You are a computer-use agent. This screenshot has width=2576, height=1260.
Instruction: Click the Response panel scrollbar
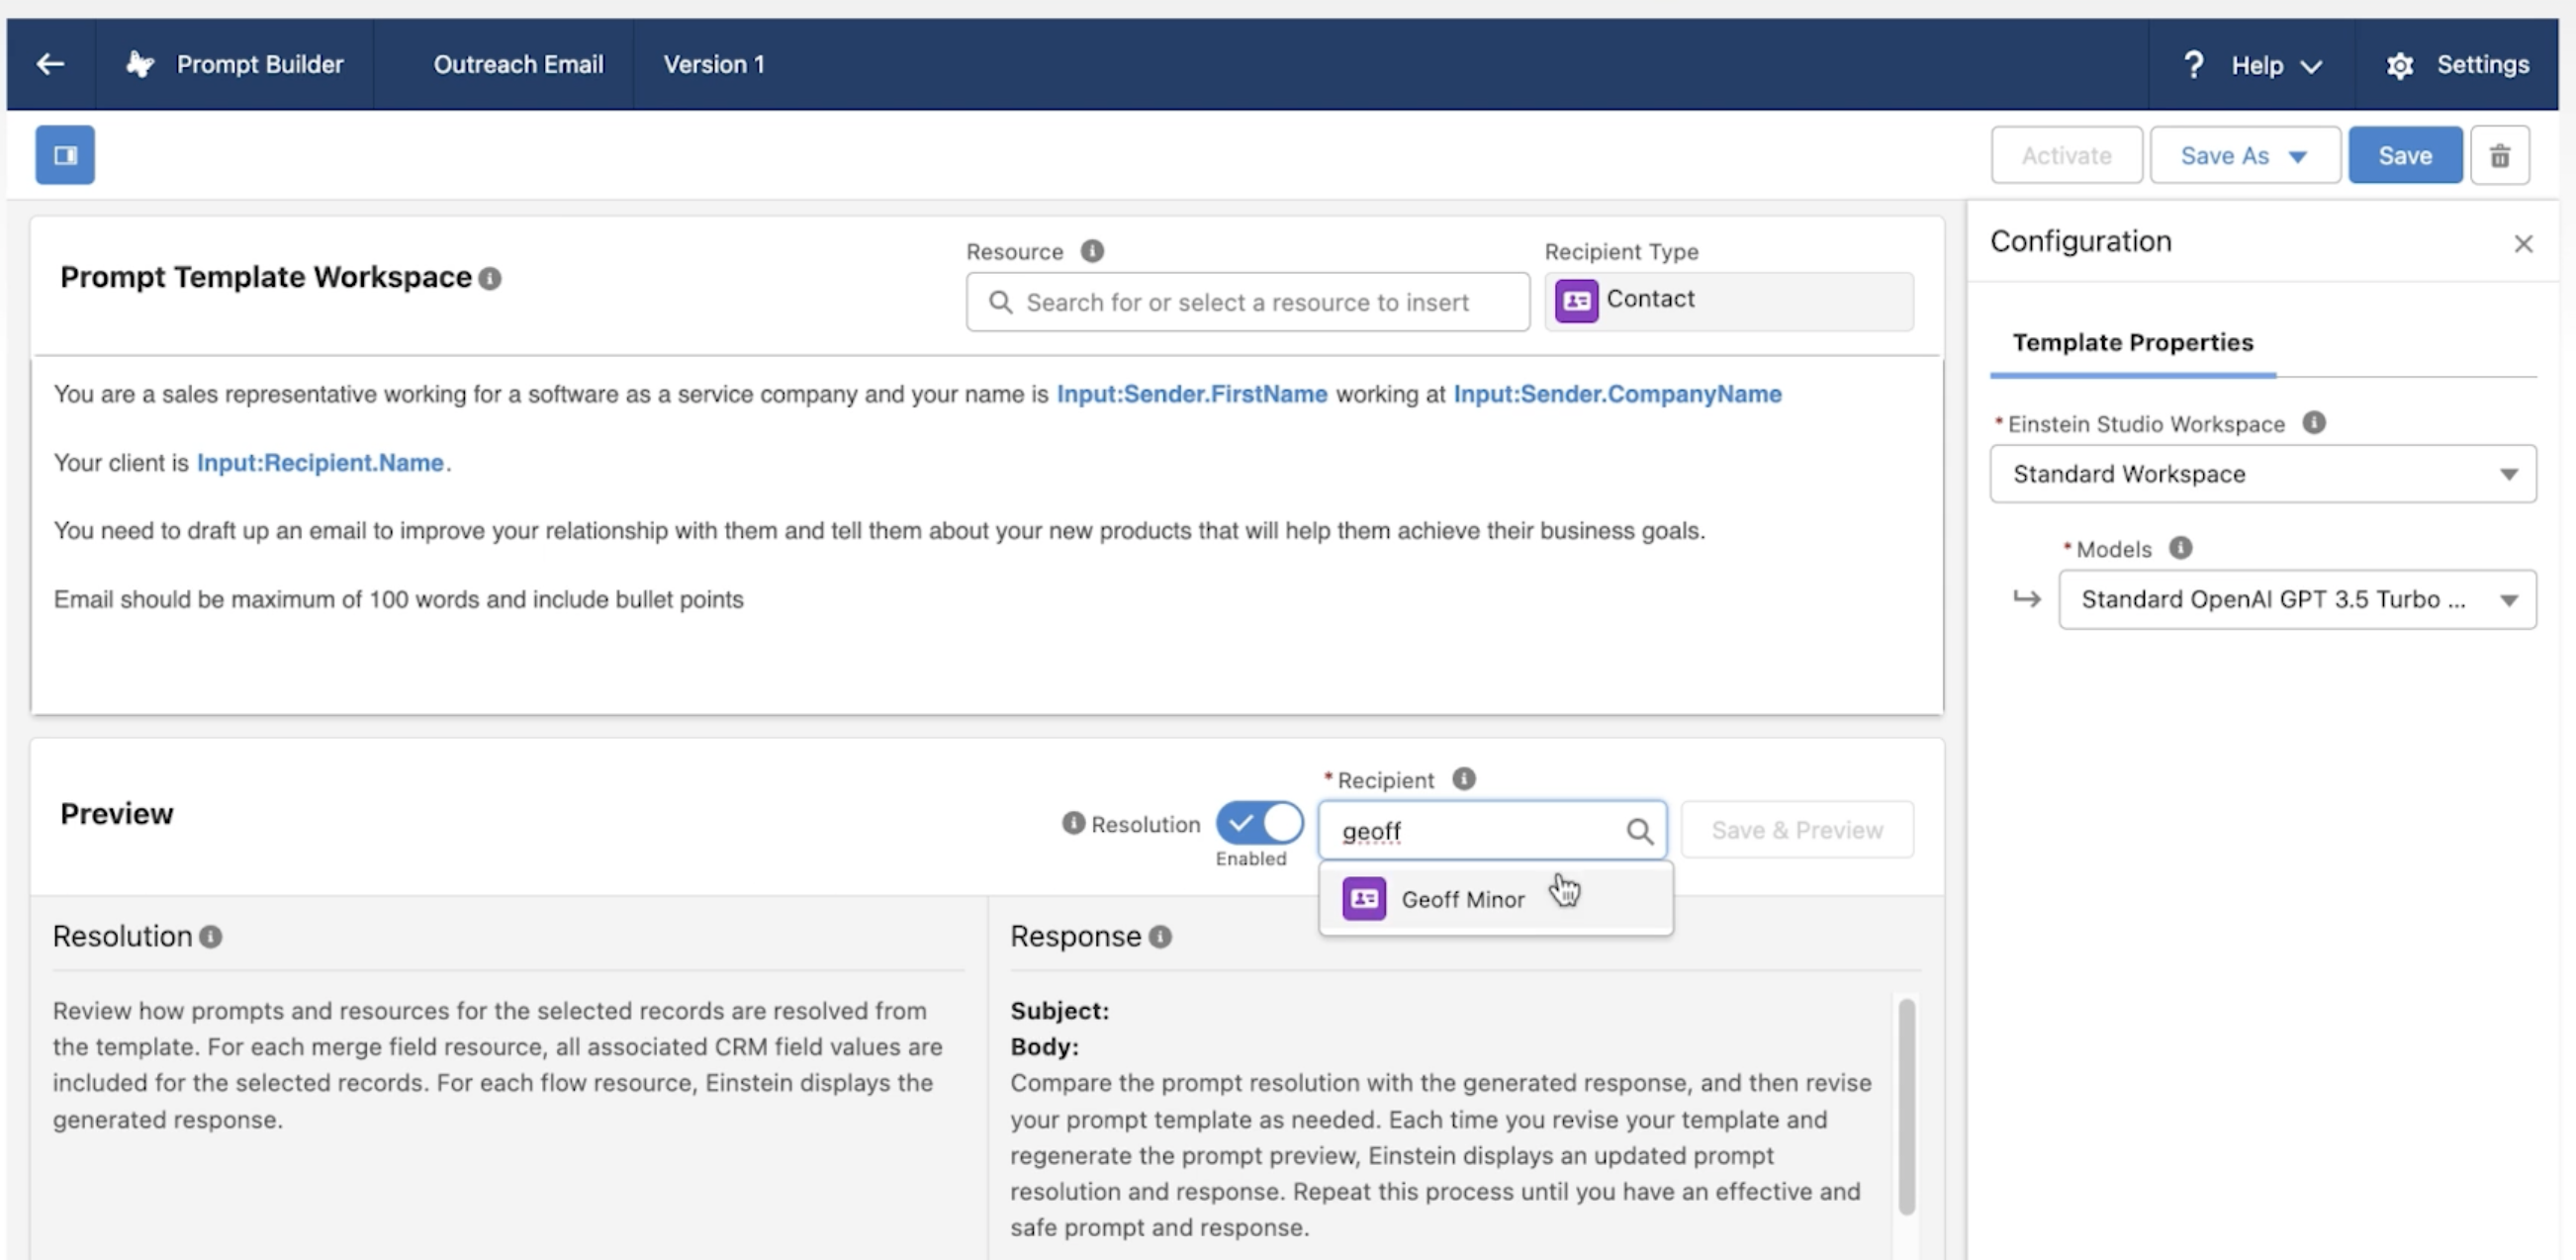pyautogui.click(x=1906, y=1105)
